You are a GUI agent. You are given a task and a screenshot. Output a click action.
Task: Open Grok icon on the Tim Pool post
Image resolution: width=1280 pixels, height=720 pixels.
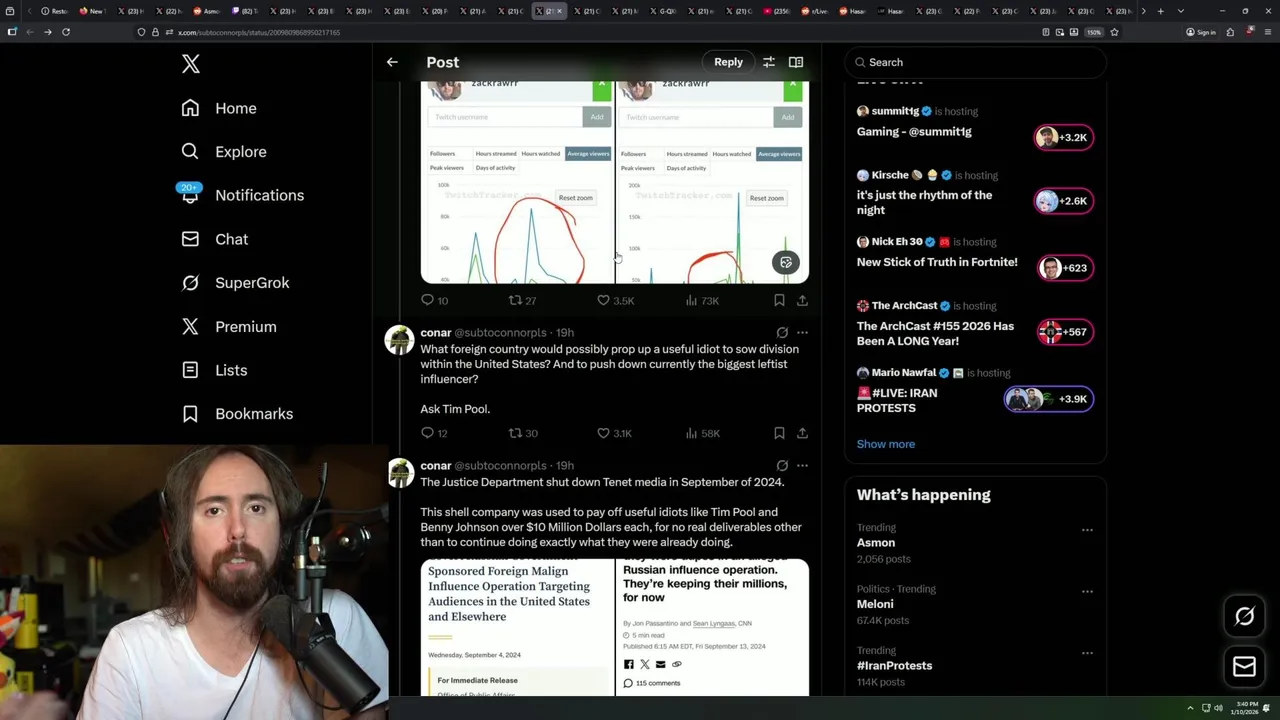[x=782, y=333]
